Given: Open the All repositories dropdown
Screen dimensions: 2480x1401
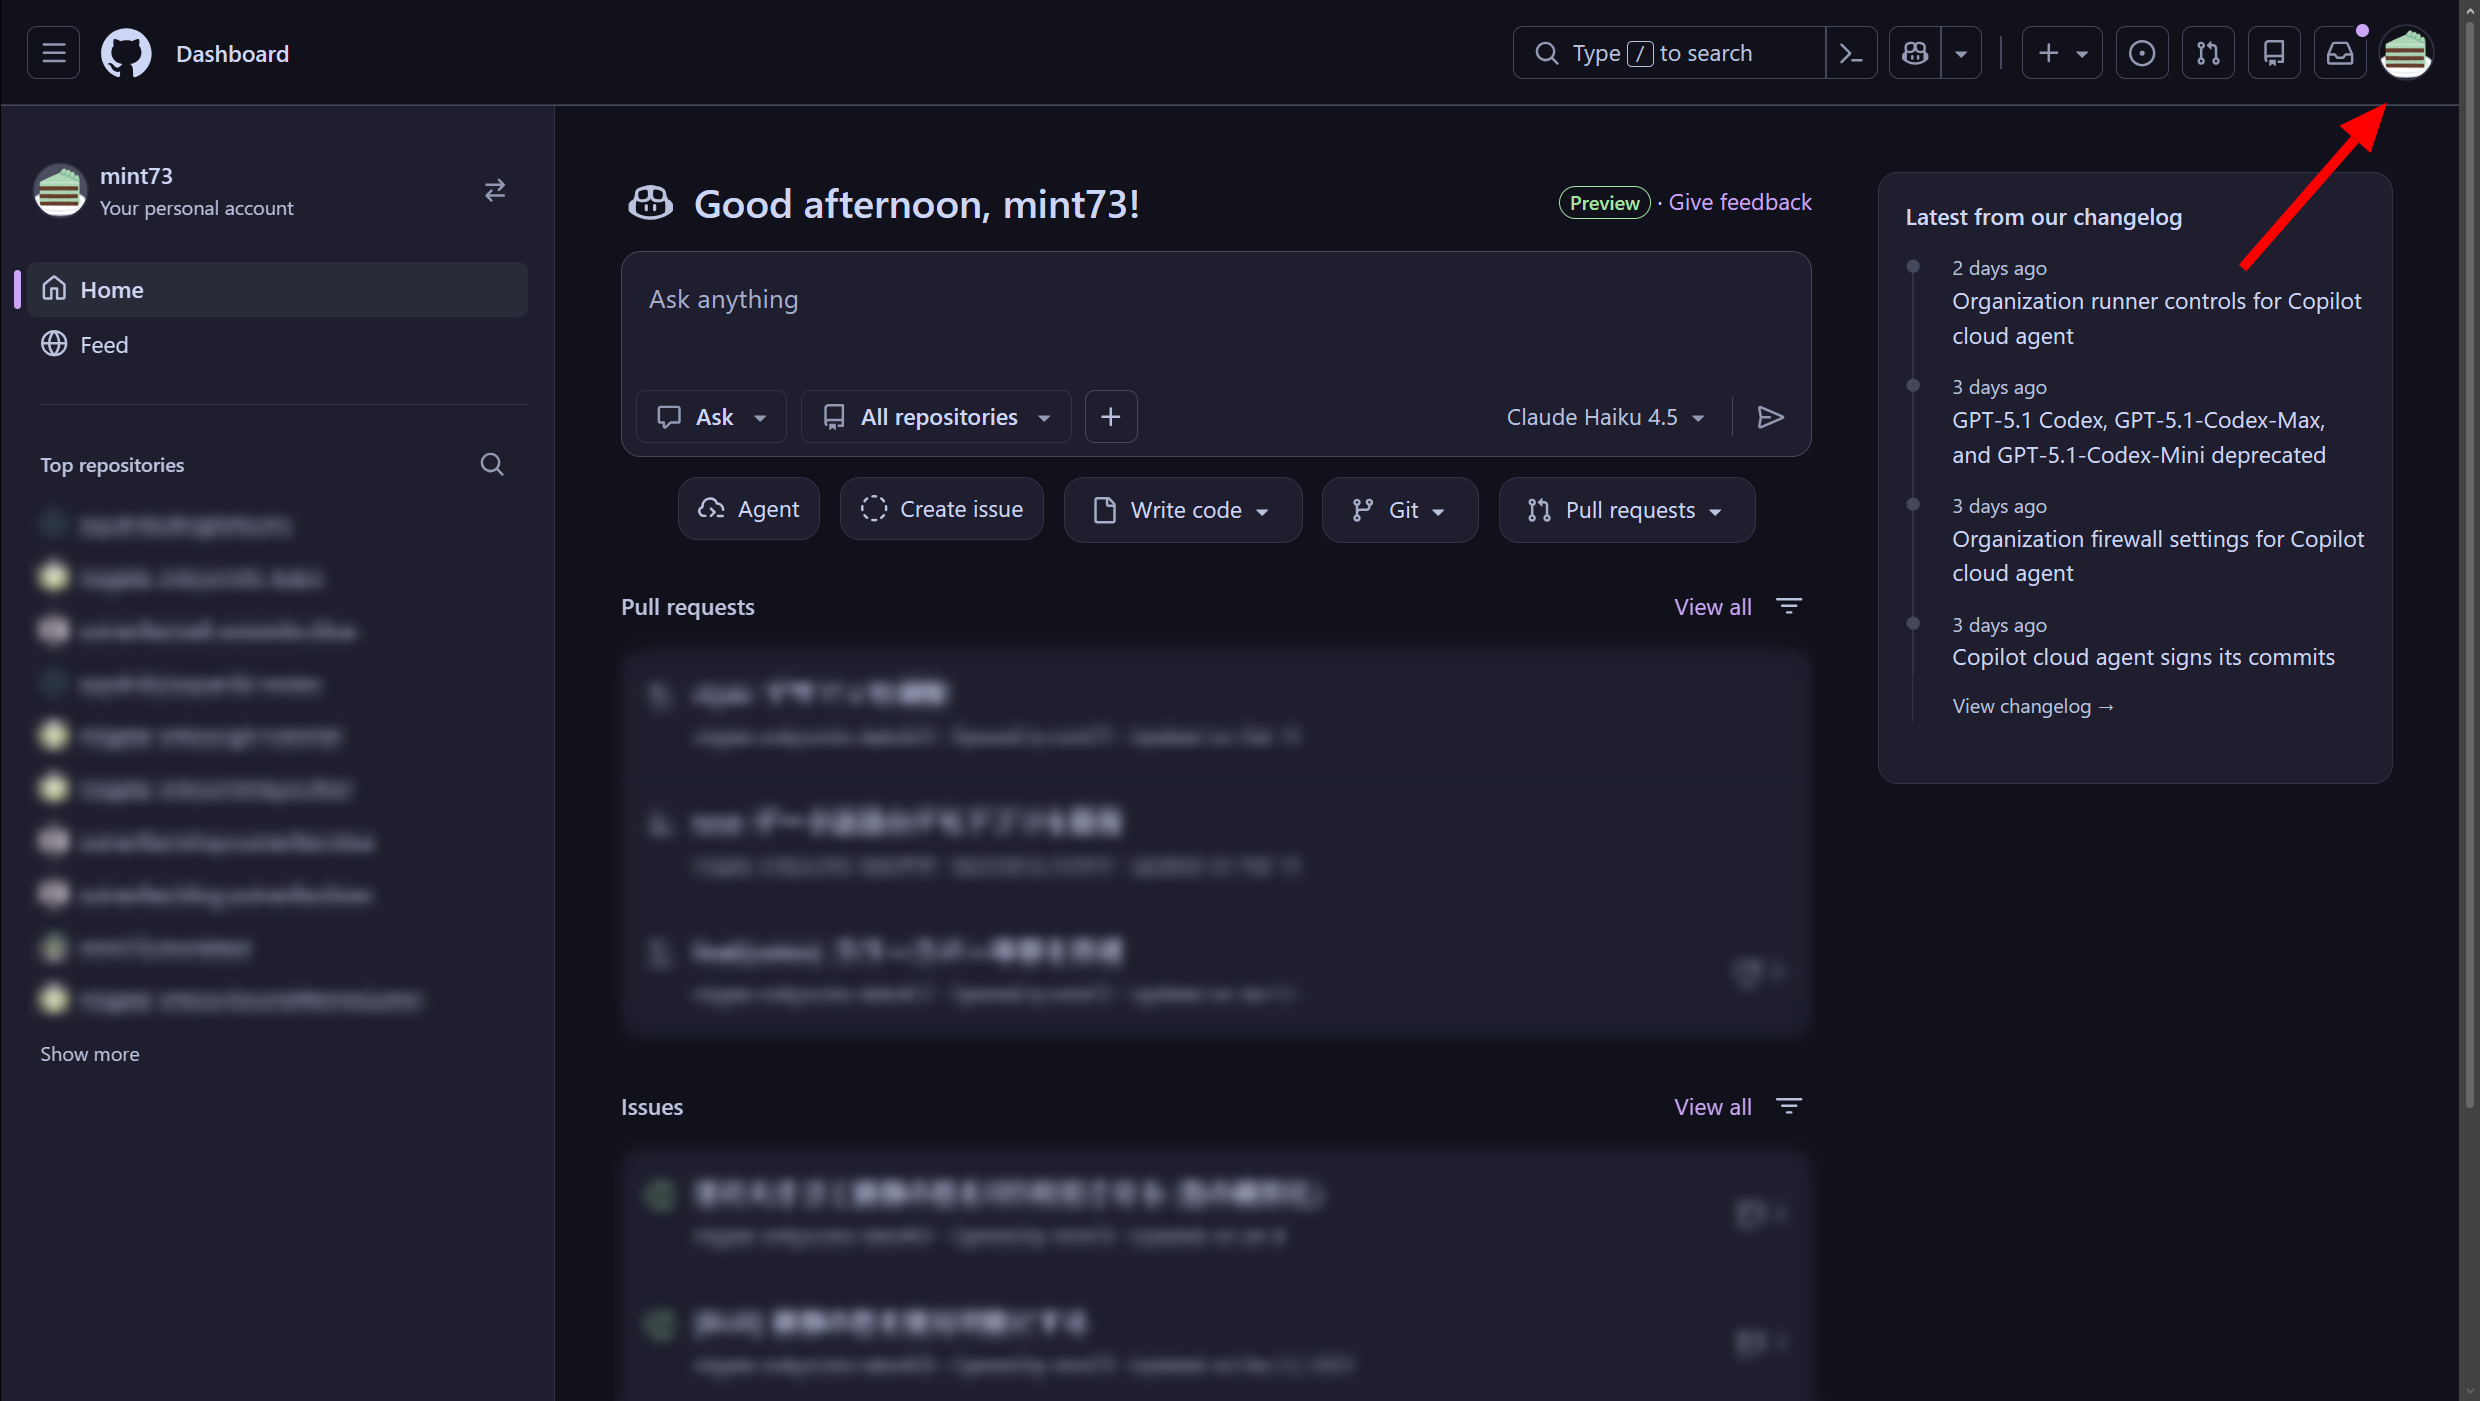Looking at the screenshot, I should pos(936,417).
